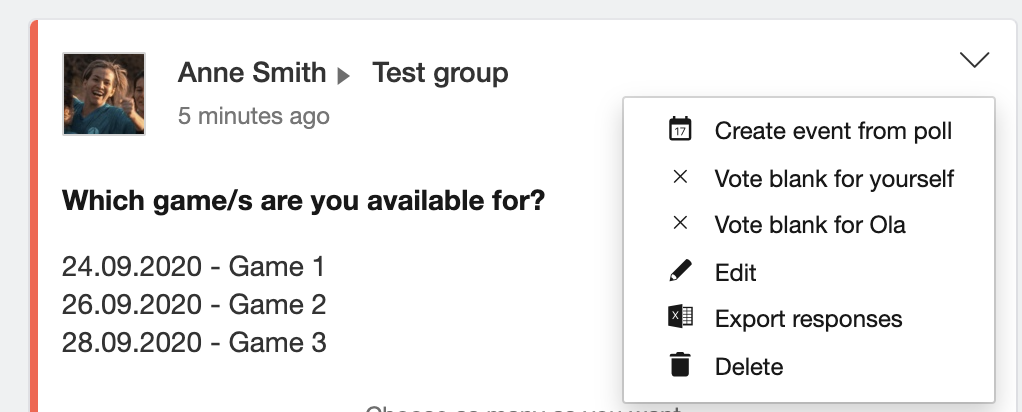Collapse the post options chevron menu

[x=974, y=59]
